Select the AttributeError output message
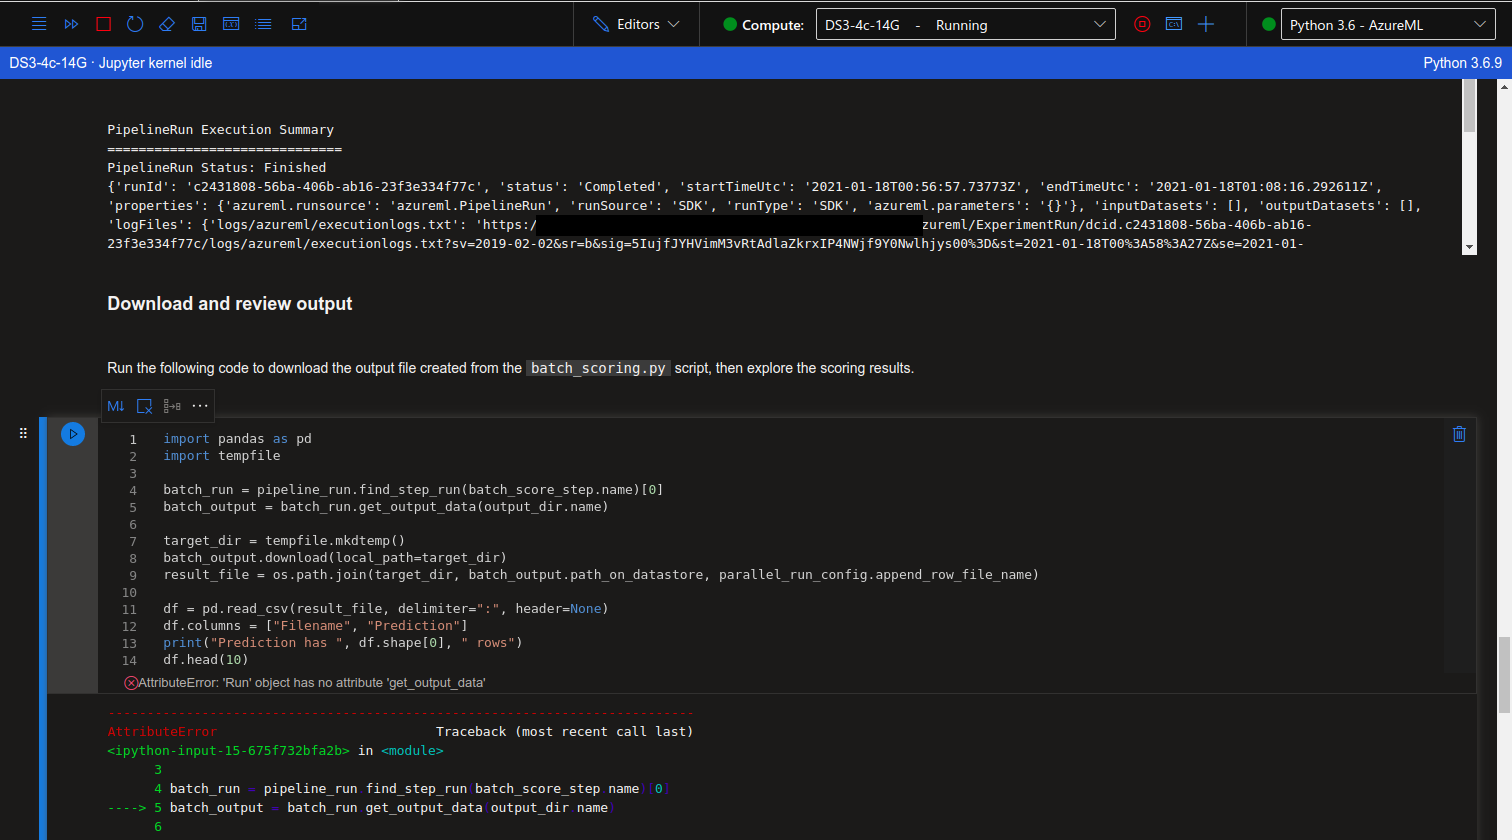The height and width of the screenshot is (840, 1512). tap(300, 681)
